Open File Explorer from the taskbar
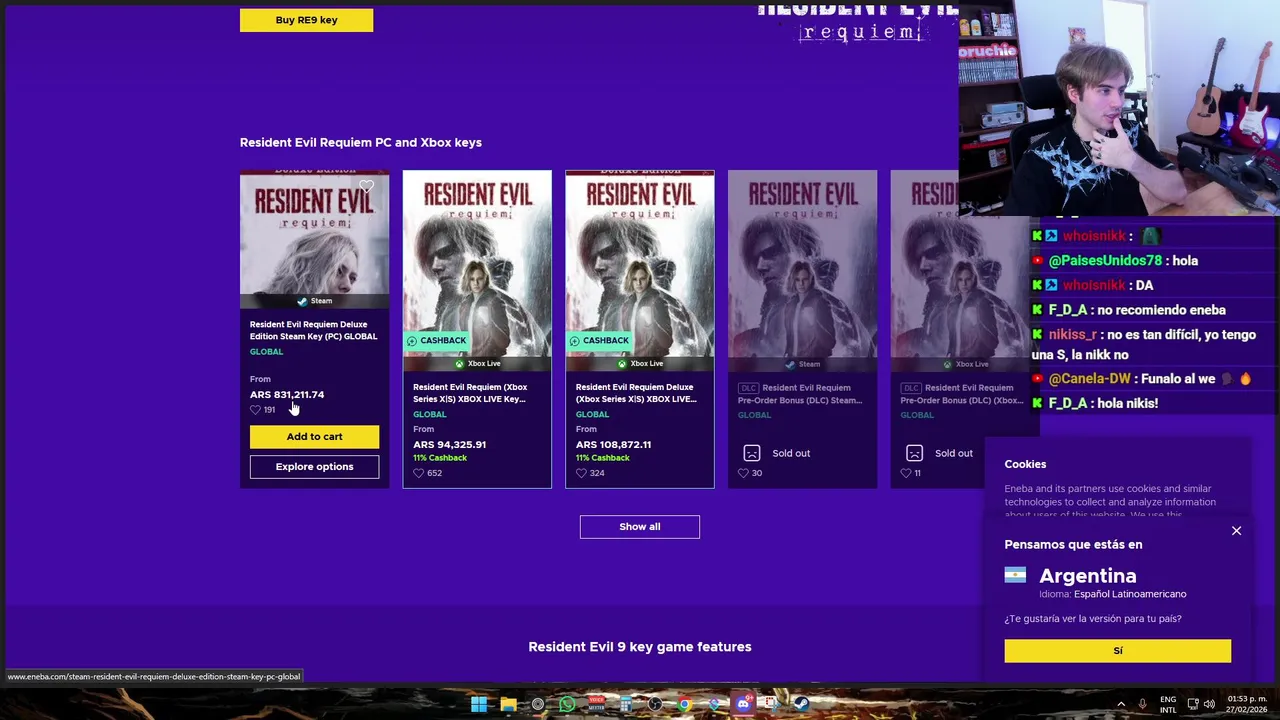The width and height of the screenshot is (1280, 720). [x=508, y=704]
